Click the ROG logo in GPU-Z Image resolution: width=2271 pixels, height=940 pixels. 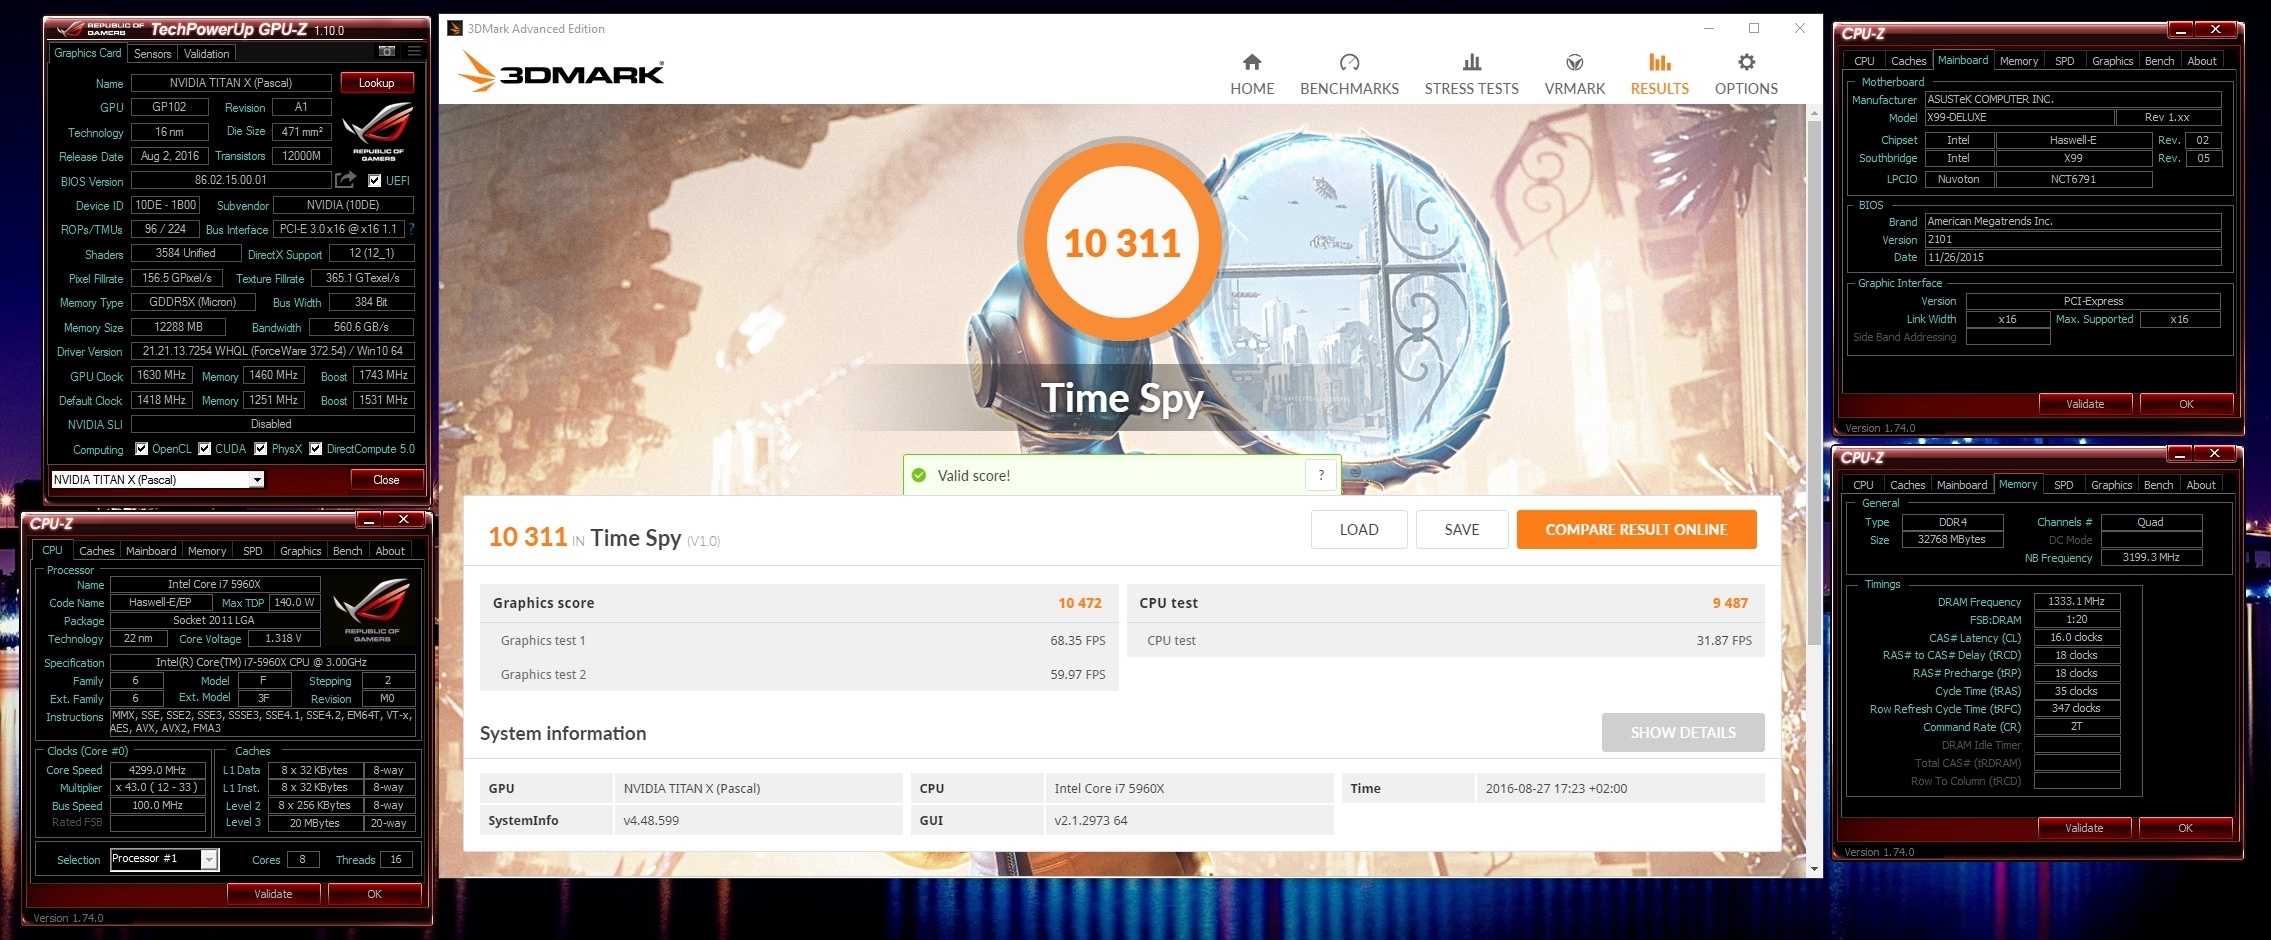(378, 131)
